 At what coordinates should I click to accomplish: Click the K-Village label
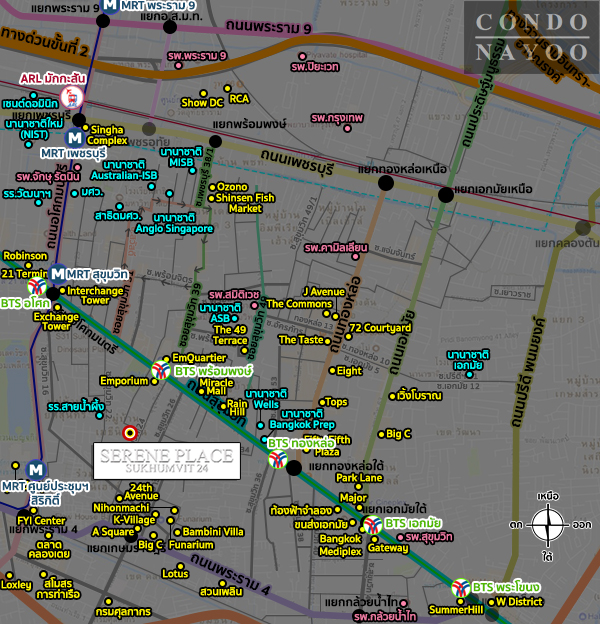pyautogui.click(x=134, y=520)
